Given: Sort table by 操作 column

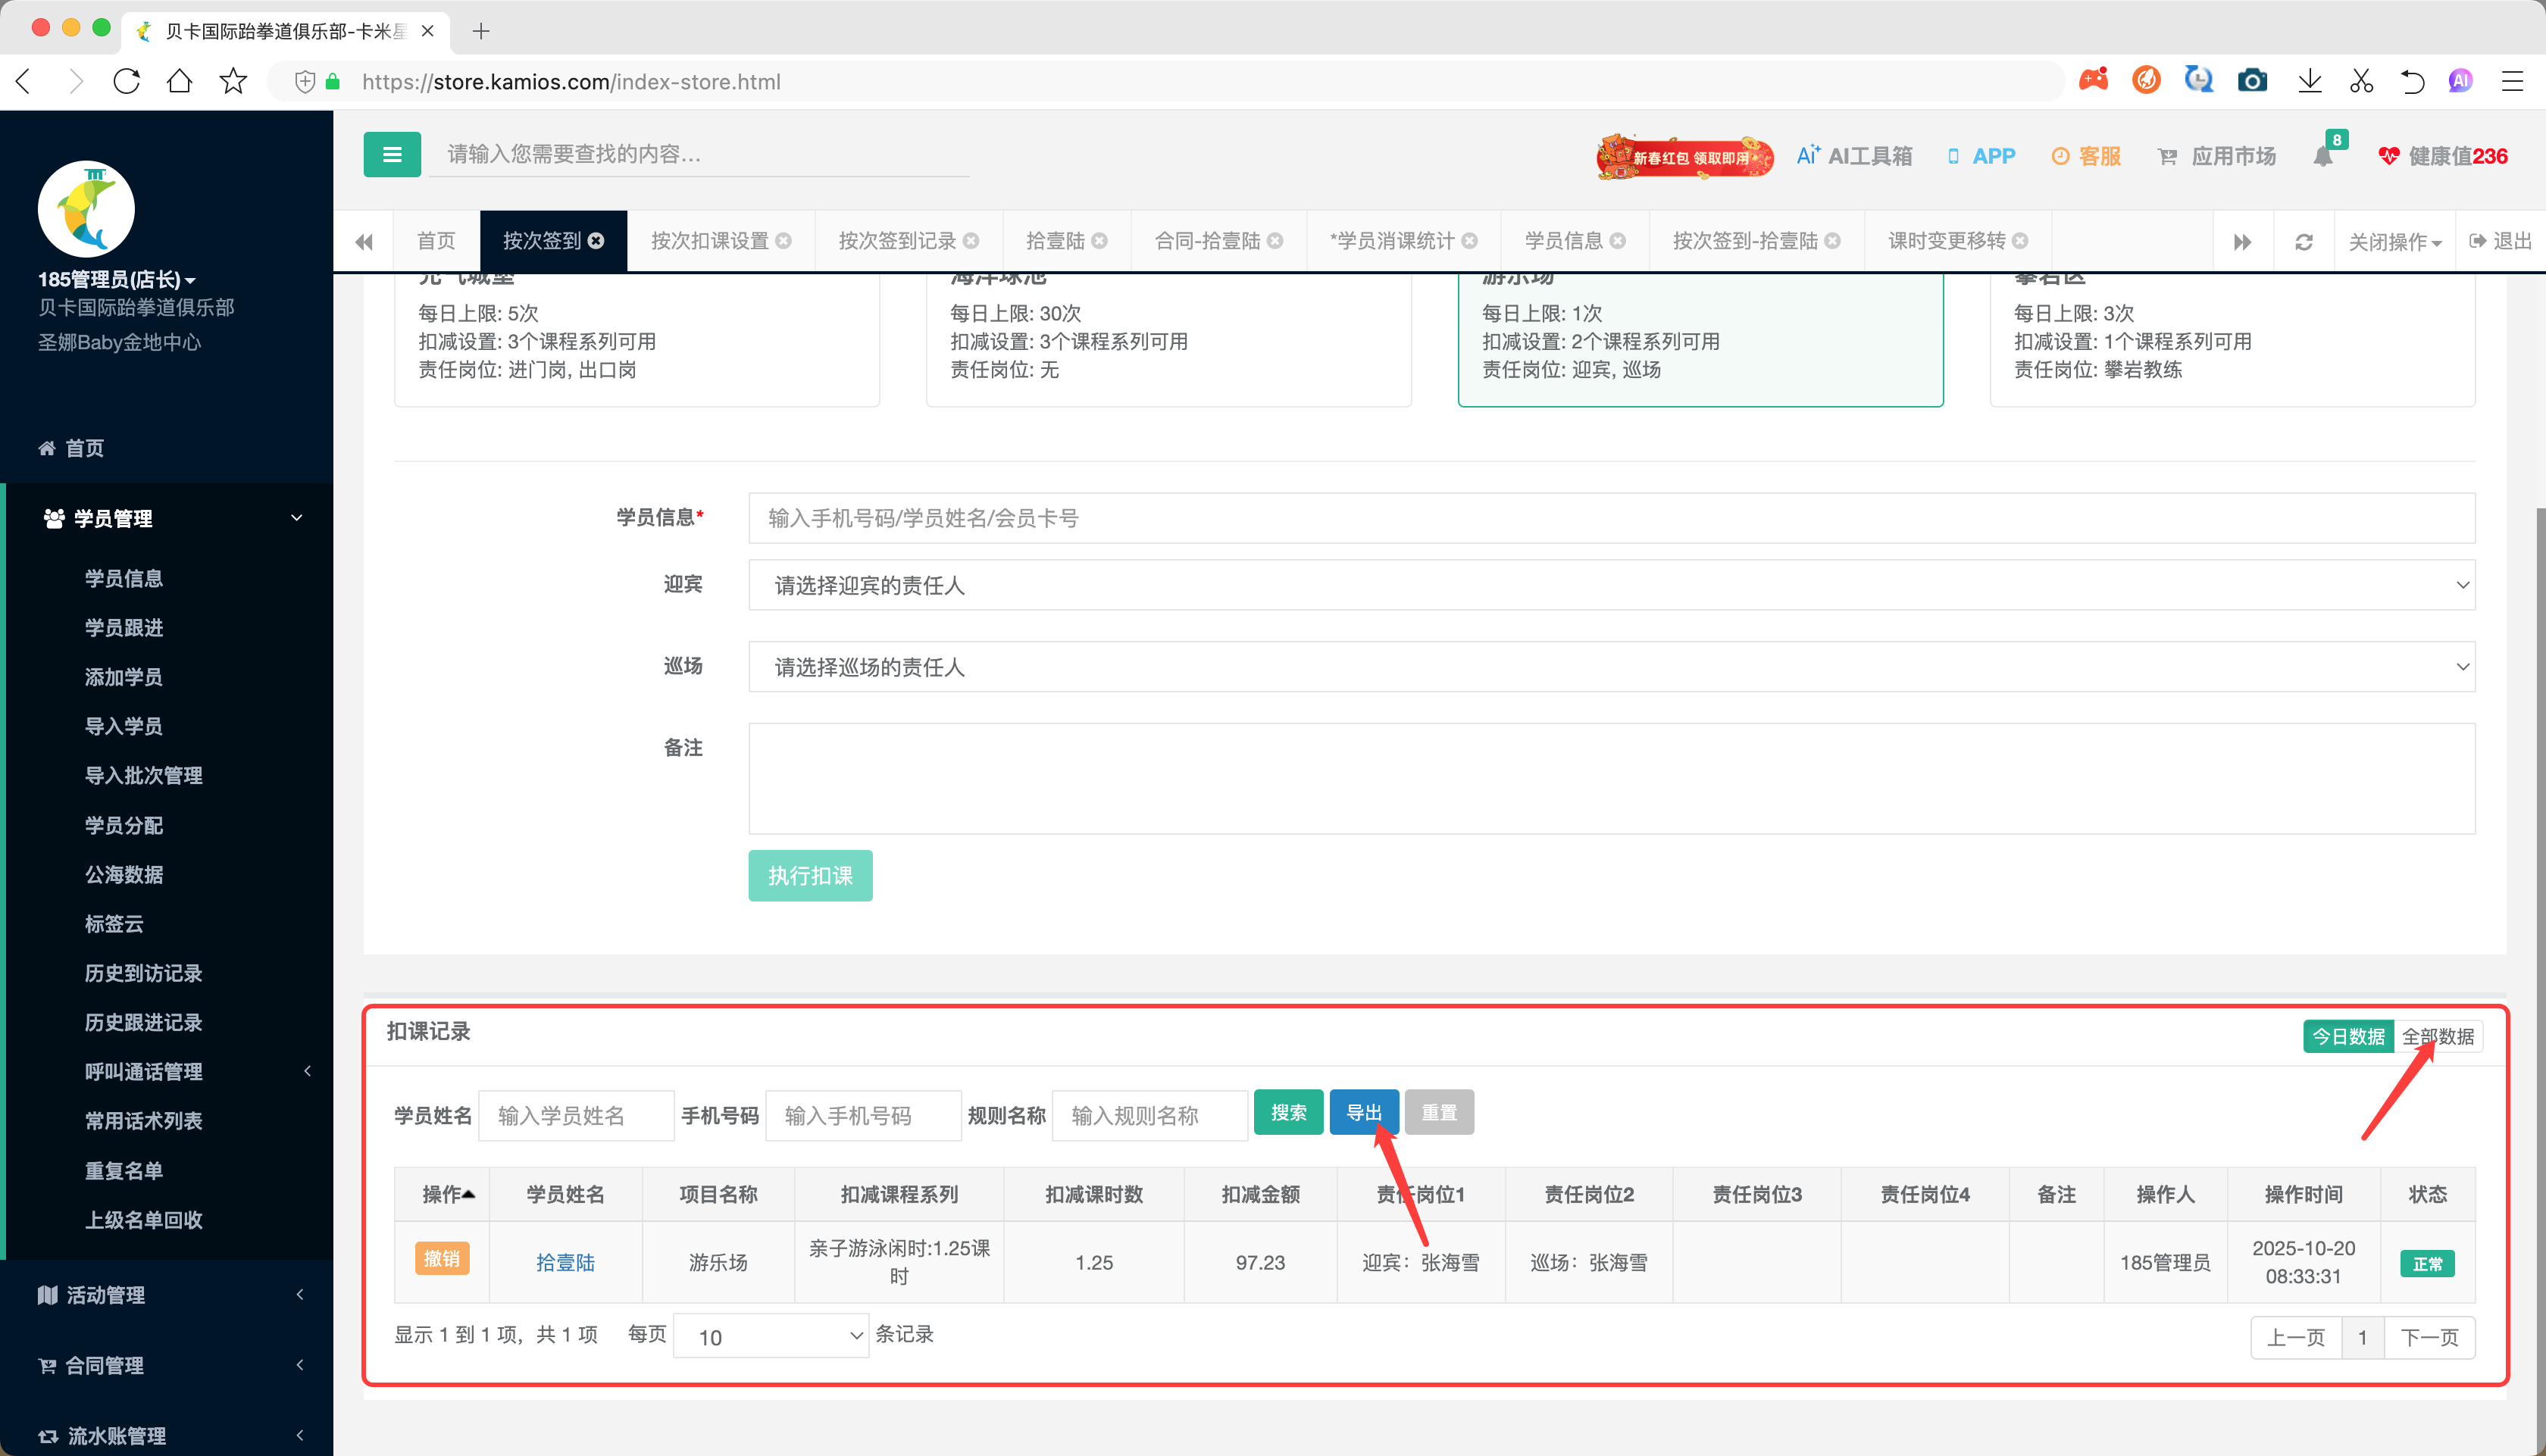Looking at the screenshot, I should point(447,1194).
